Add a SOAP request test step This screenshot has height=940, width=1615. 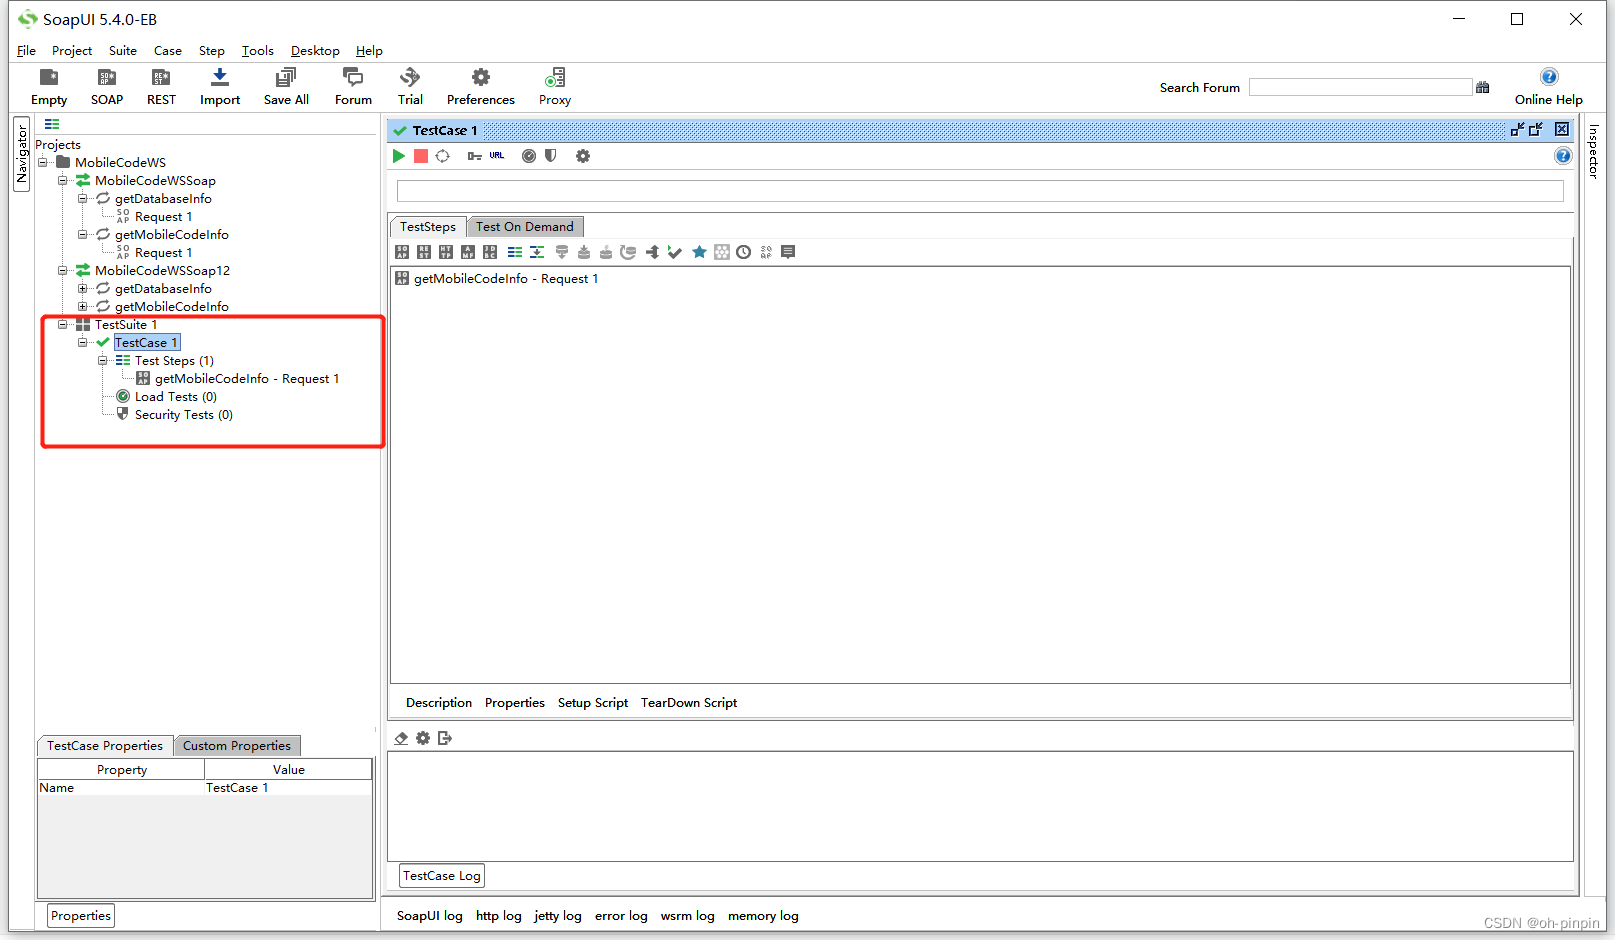pyautogui.click(x=402, y=251)
